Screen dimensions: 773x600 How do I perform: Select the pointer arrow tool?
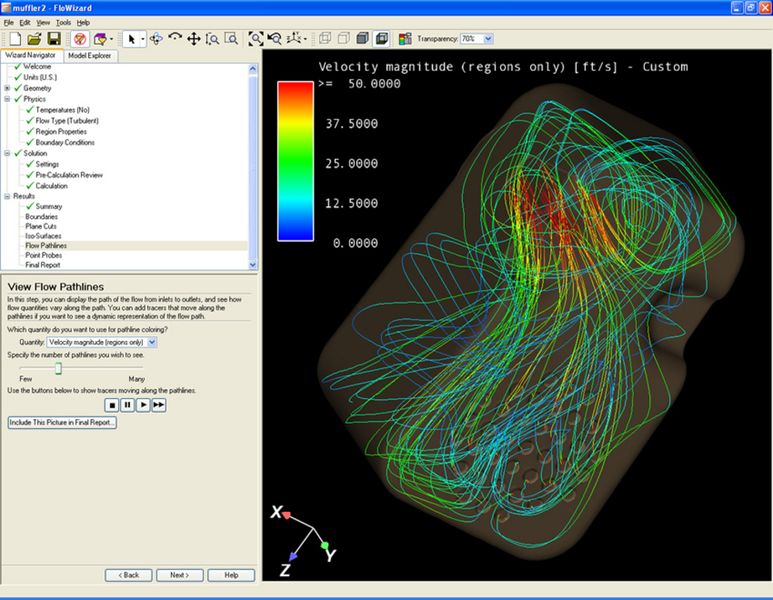131,38
